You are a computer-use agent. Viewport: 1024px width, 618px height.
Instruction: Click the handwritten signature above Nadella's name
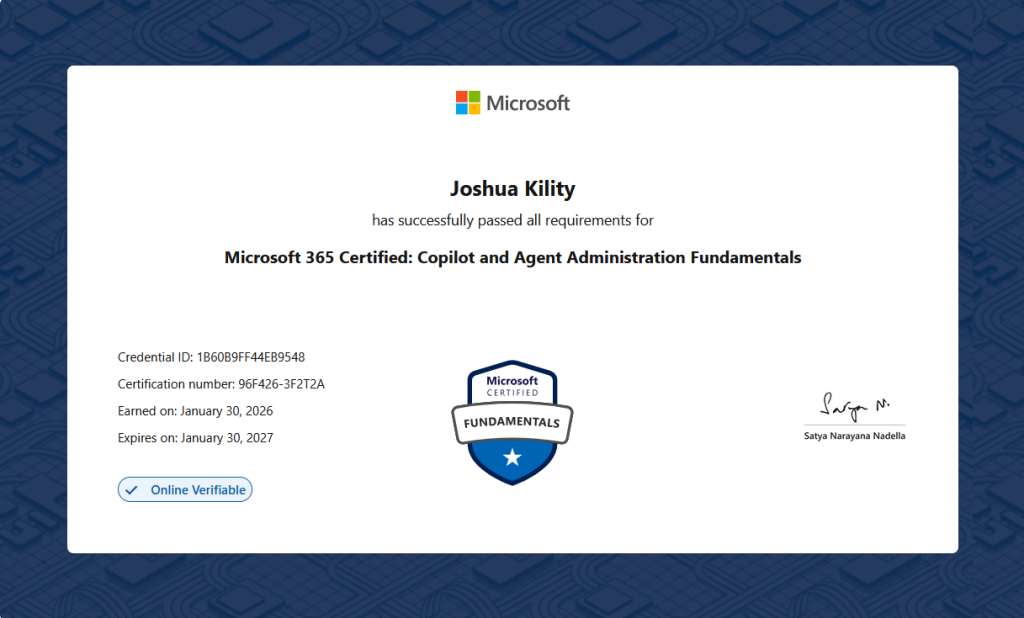coord(854,405)
